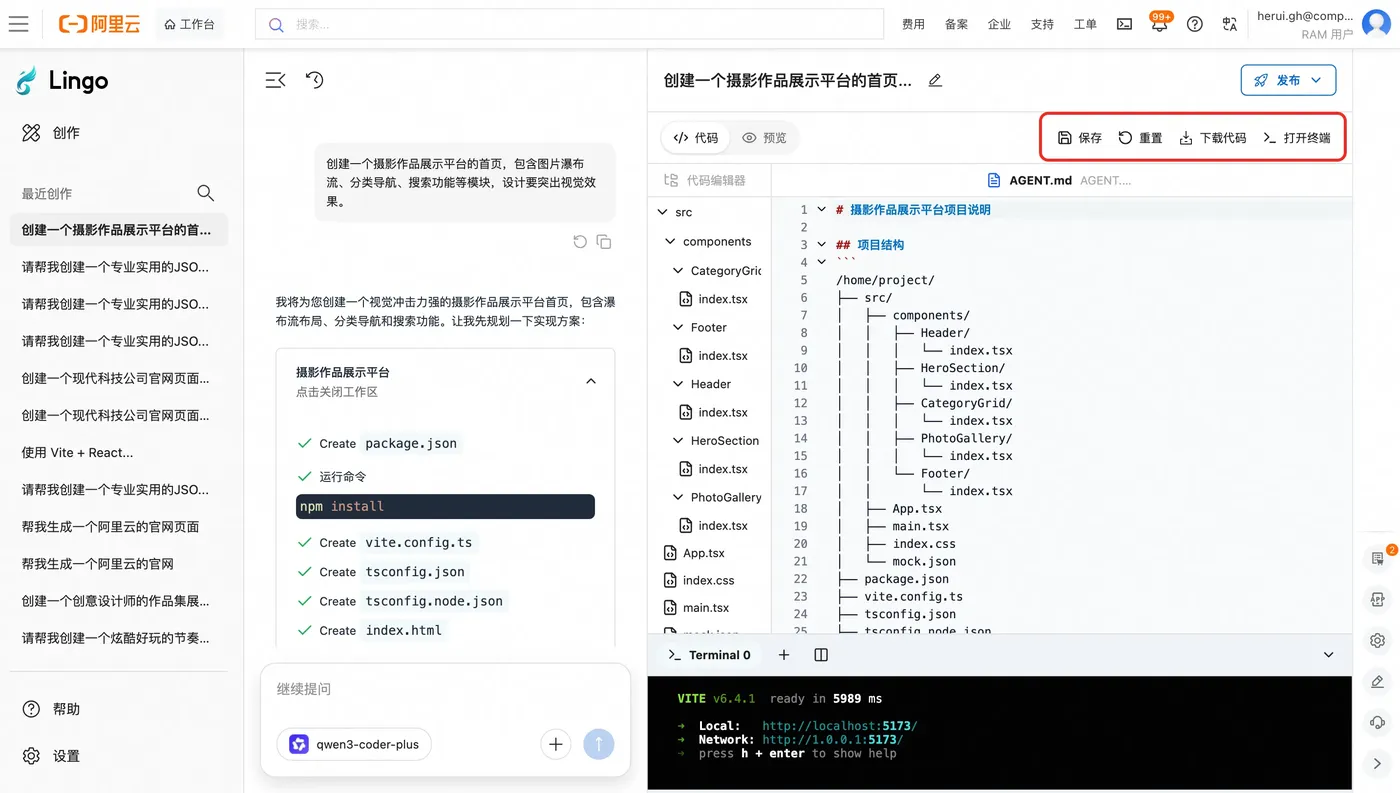Open the 备案 menu

click(x=956, y=24)
